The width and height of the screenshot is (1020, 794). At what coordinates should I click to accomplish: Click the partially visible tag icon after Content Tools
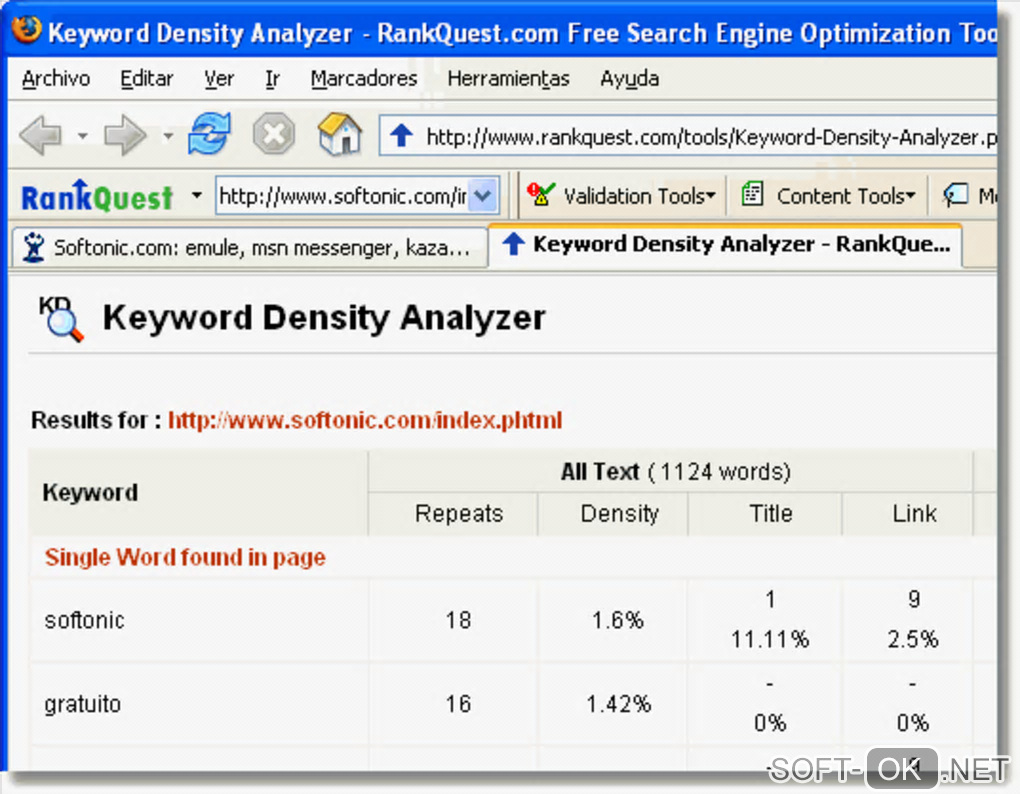coord(956,194)
